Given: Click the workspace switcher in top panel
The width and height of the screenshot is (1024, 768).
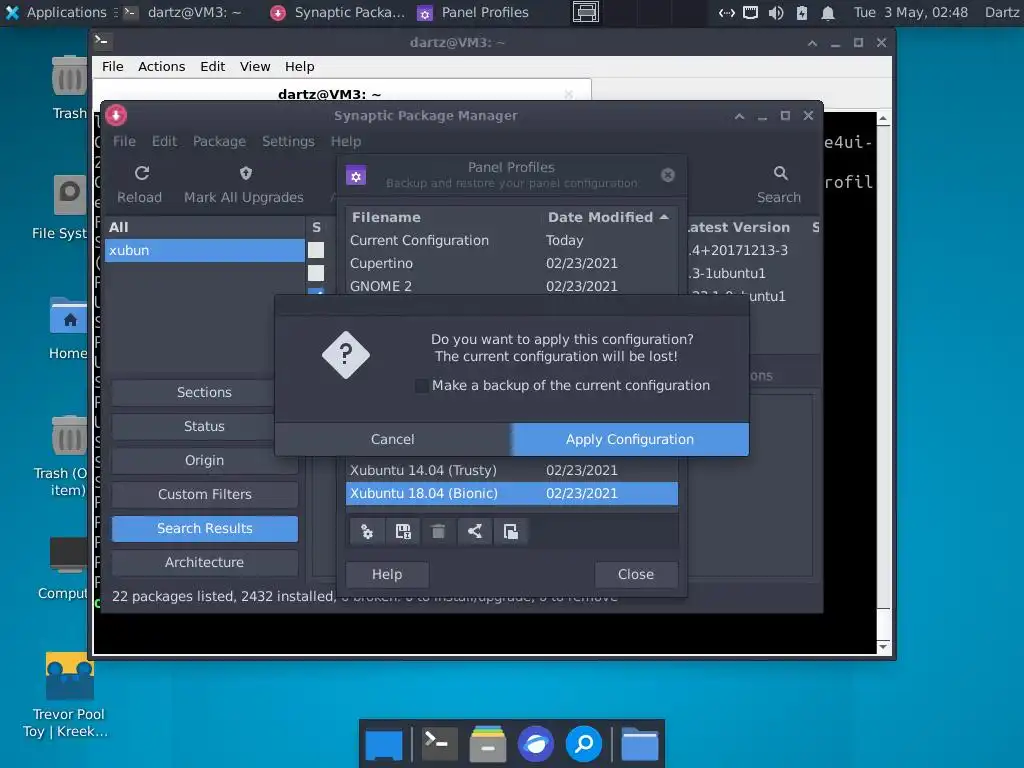Looking at the screenshot, I should pos(586,12).
